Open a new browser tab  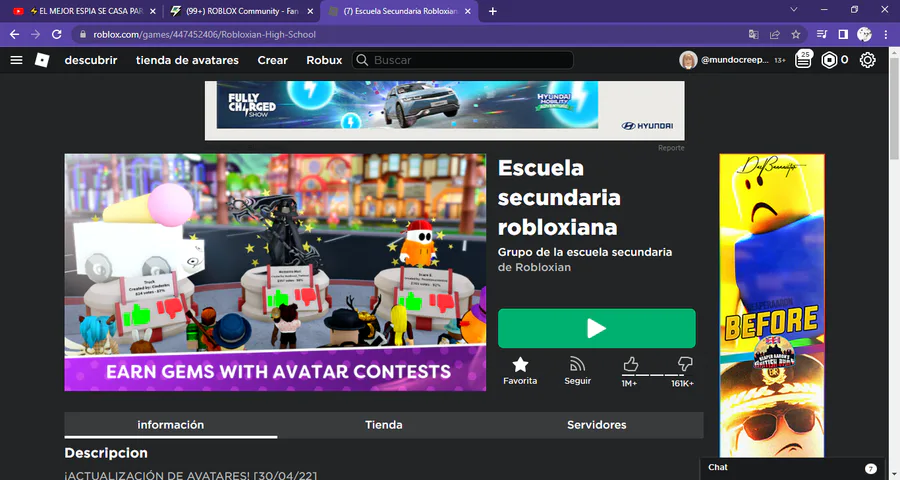pyautogui.click(x=492, y=11)
